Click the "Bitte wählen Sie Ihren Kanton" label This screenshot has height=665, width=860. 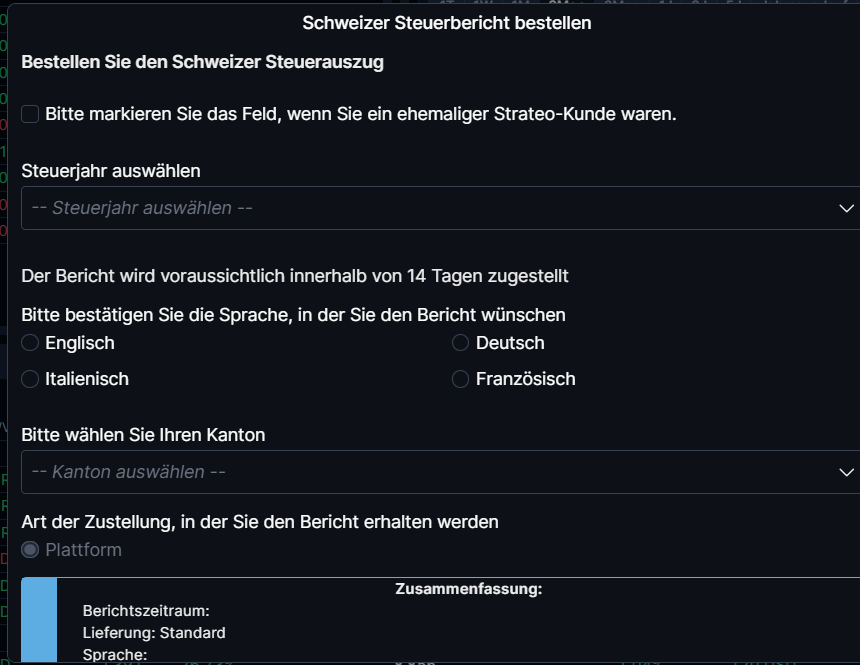(x=143, y=435)
